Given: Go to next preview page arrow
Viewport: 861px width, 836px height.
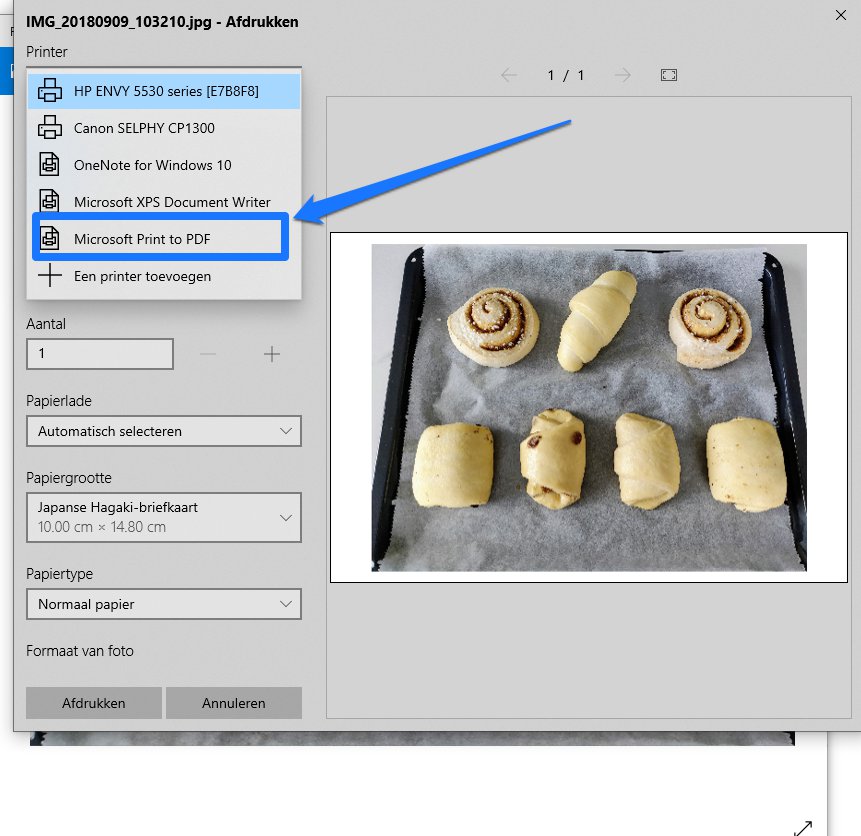Looking at the screenshot, I should pyautogui.click(x=623, y=75).
